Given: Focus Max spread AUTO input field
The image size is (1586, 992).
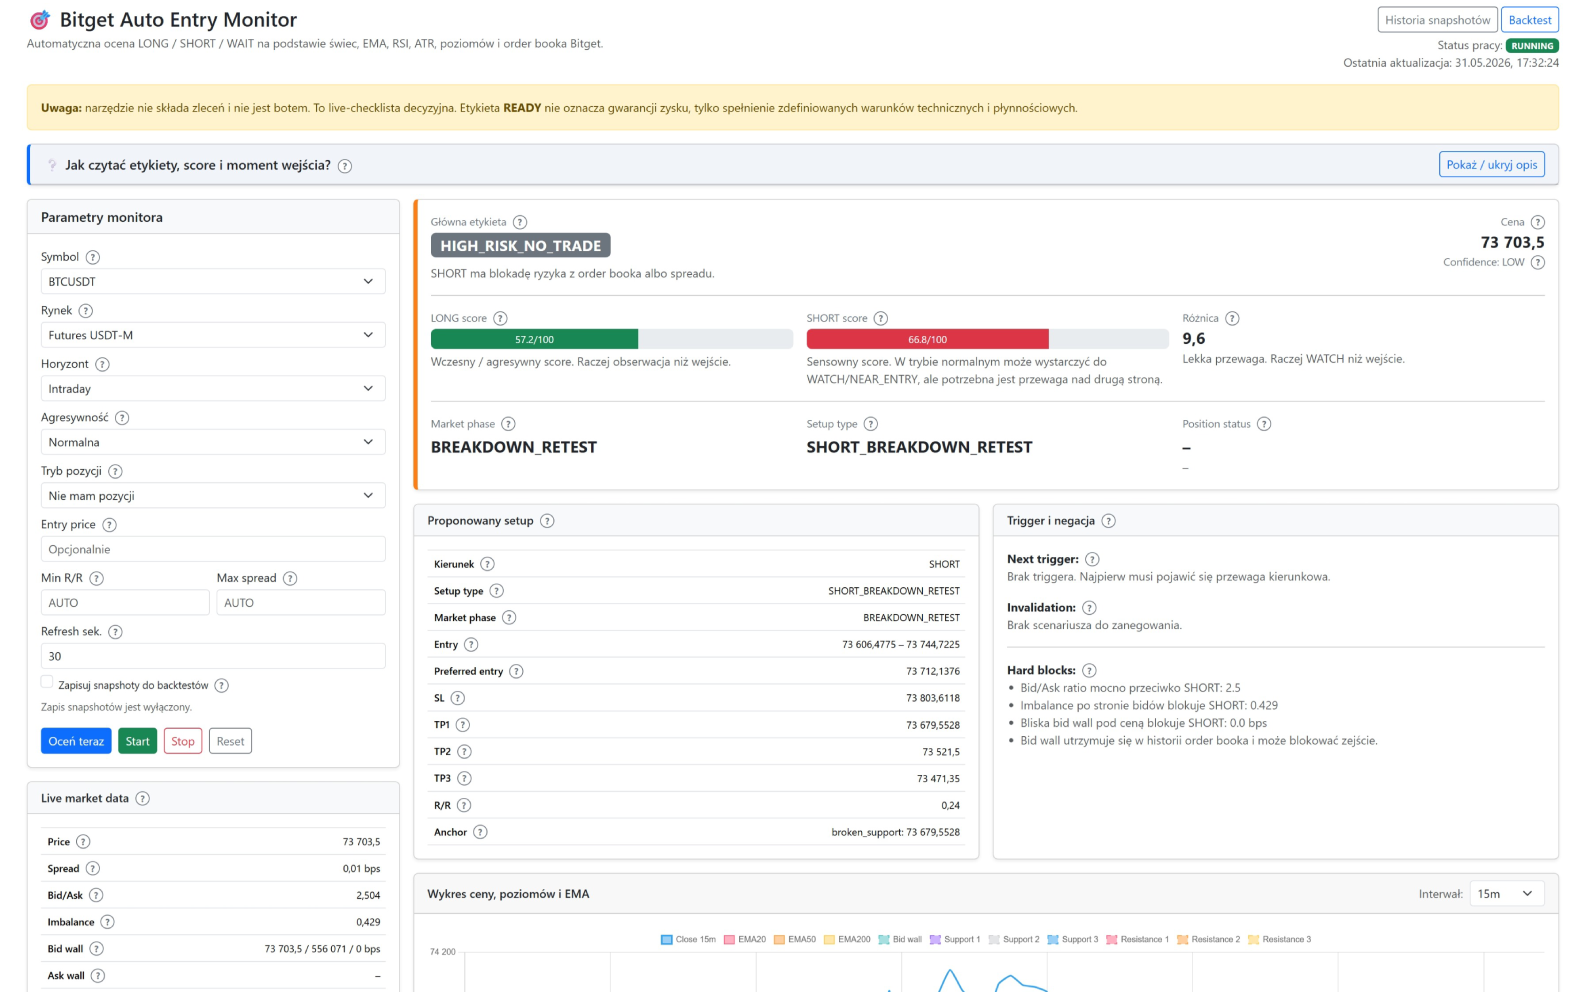Looking at the screenshot, I should (301, 602).
